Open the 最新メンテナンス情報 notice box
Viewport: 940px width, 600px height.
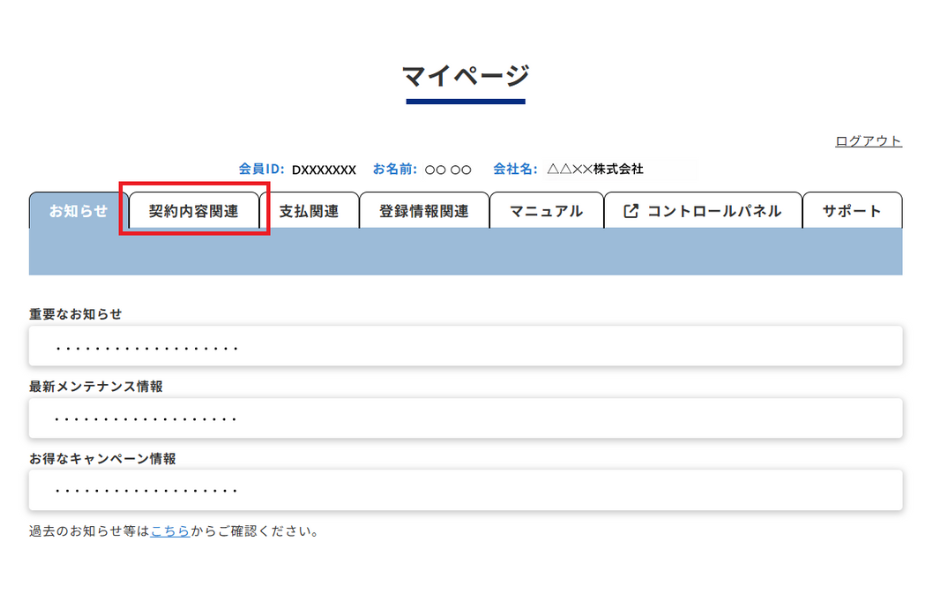(x=465, y=418)
